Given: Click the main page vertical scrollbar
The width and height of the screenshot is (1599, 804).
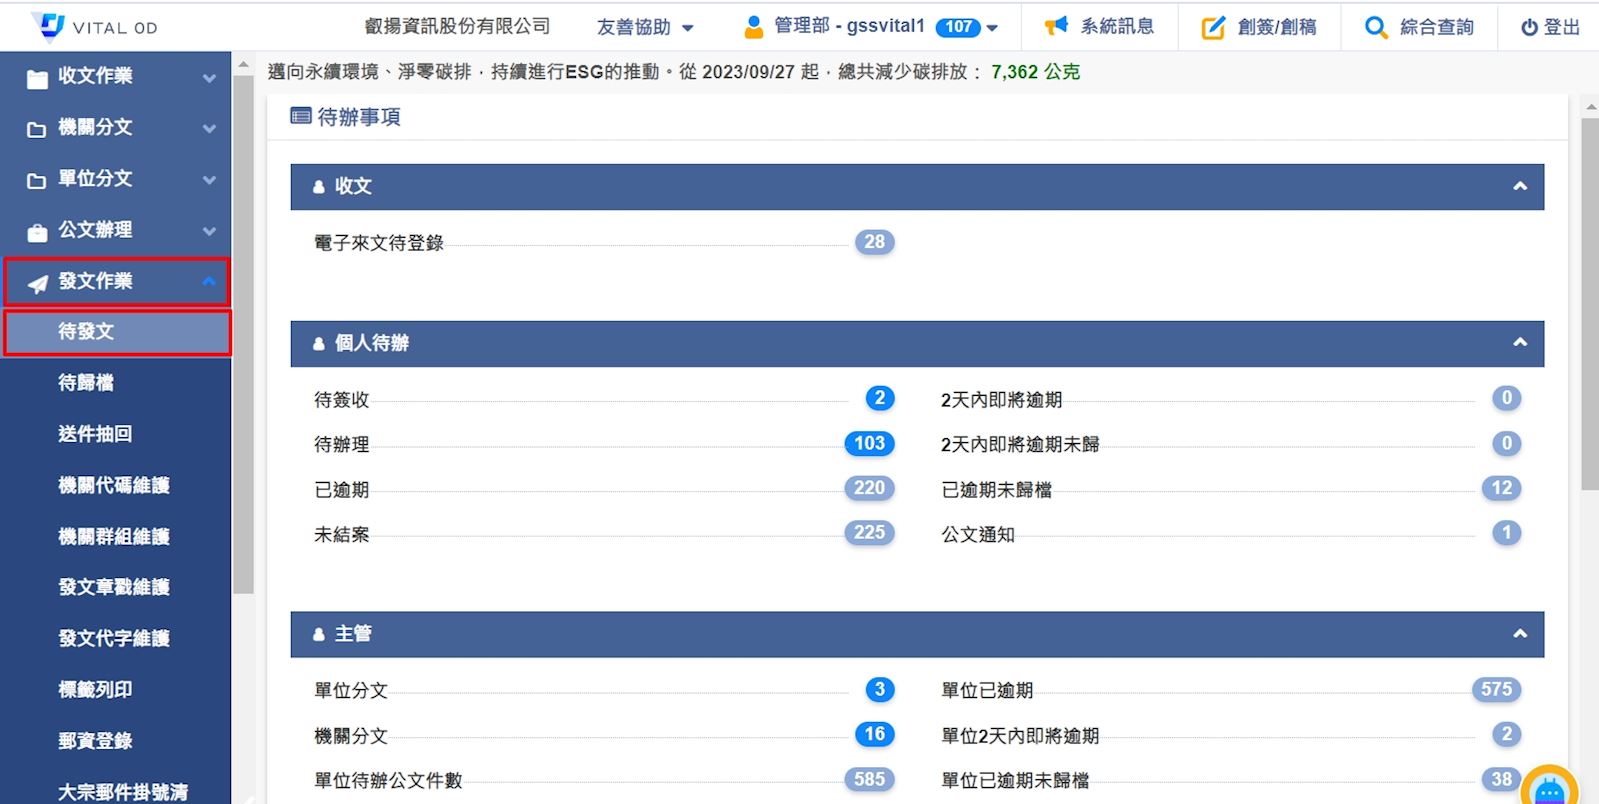Looking at the screenshot, I should pyautogui.click(x=1589, y=300).
